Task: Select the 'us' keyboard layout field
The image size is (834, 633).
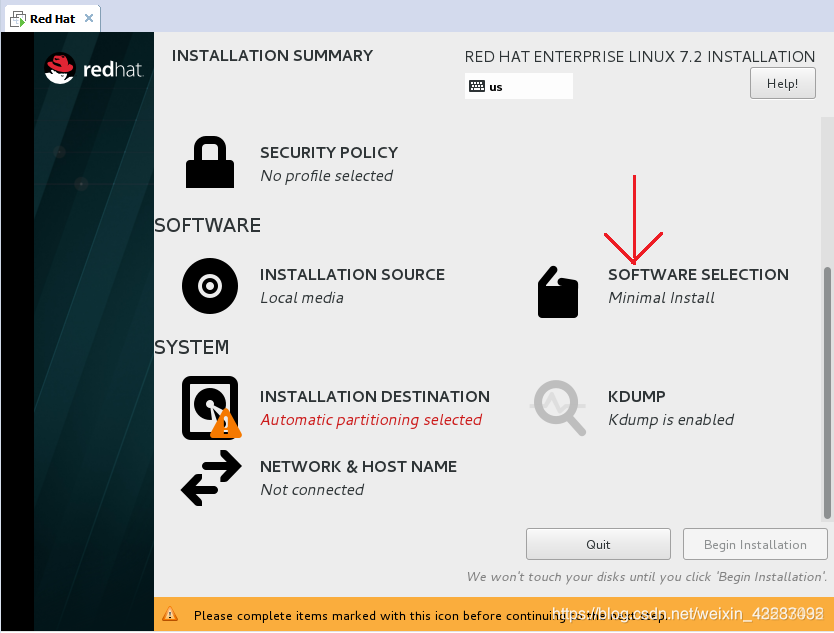Action: pyautogui.click(x=519, y=86)
